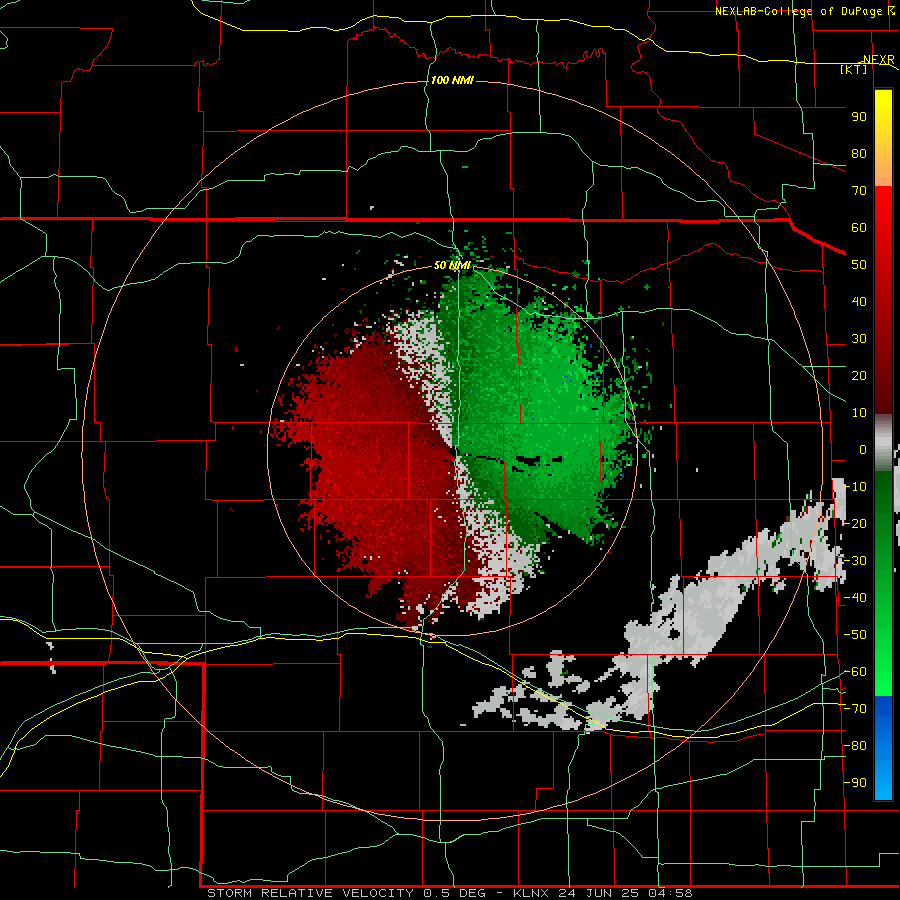Click the positive 90 knots scale label
900x900 pixels.
pyautogui.click(x=859, y=117)
